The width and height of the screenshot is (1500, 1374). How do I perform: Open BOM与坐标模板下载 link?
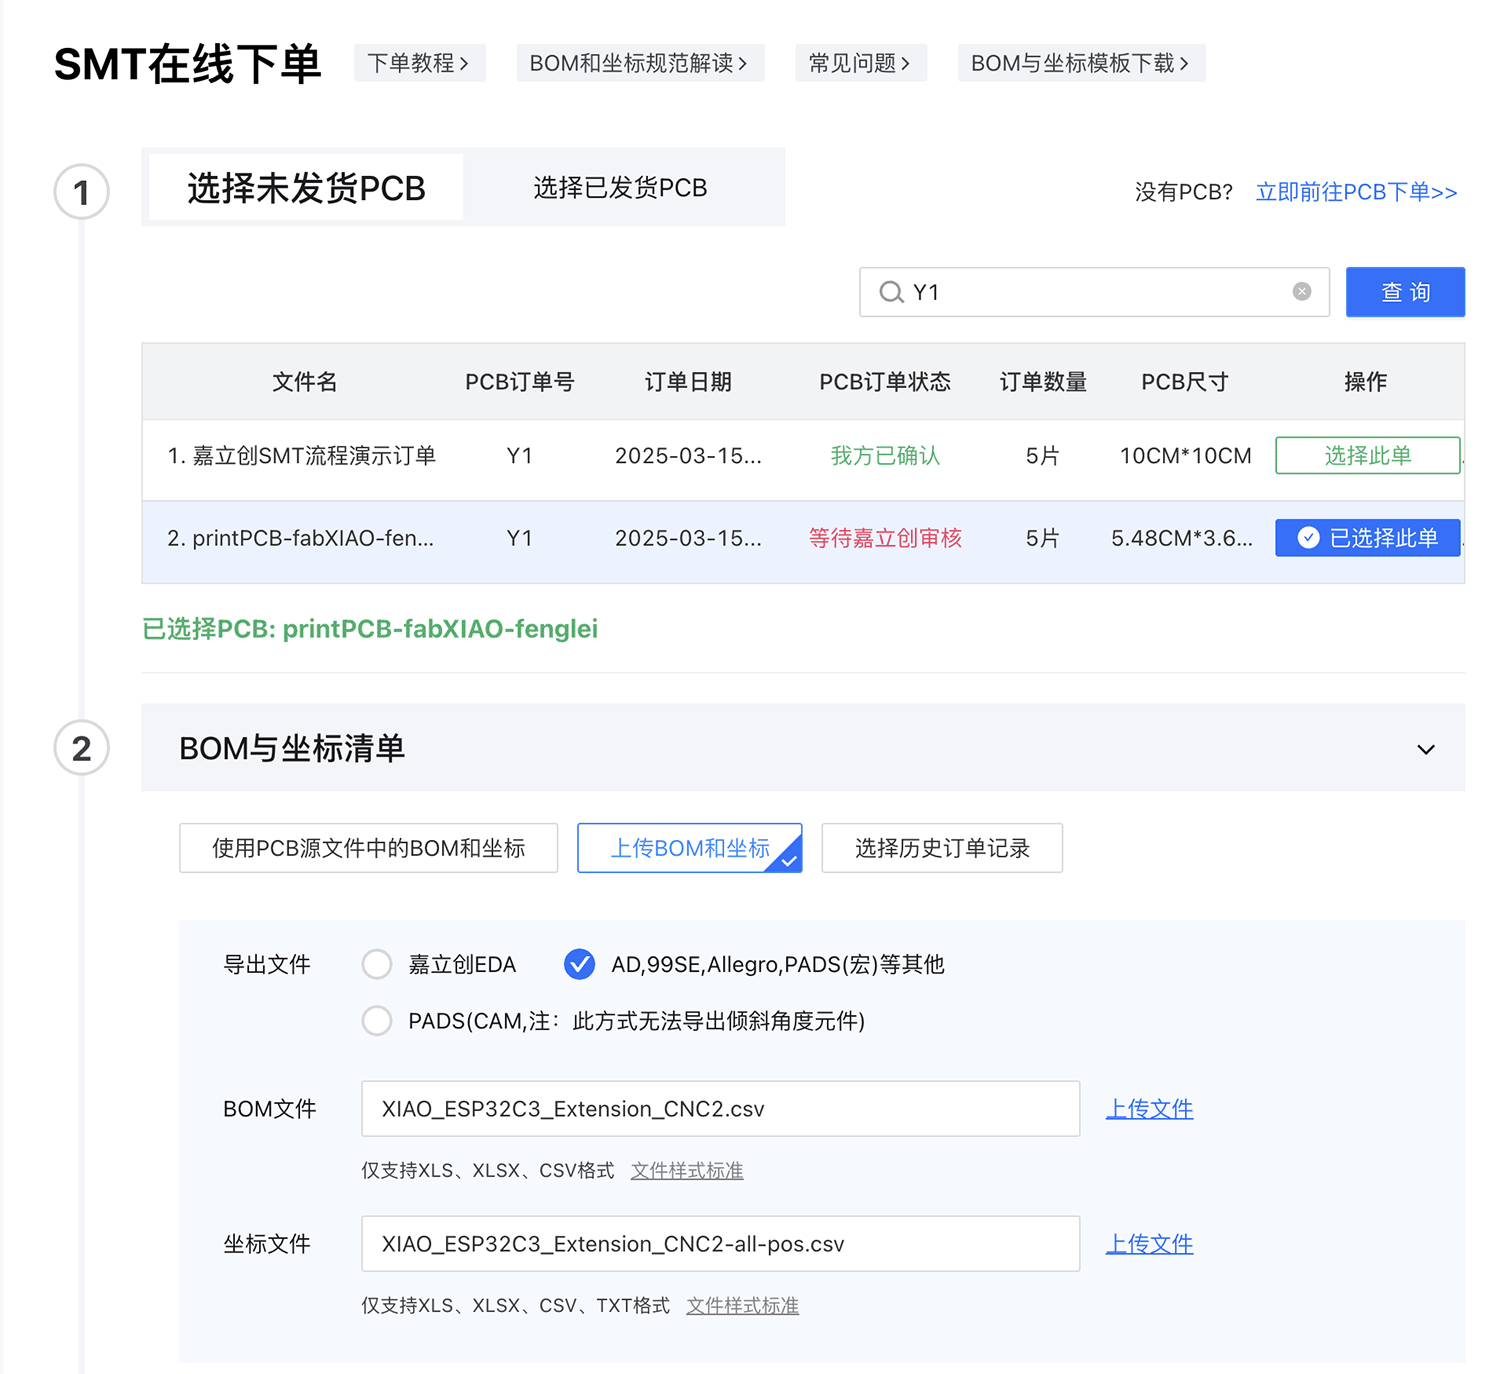1081,63
